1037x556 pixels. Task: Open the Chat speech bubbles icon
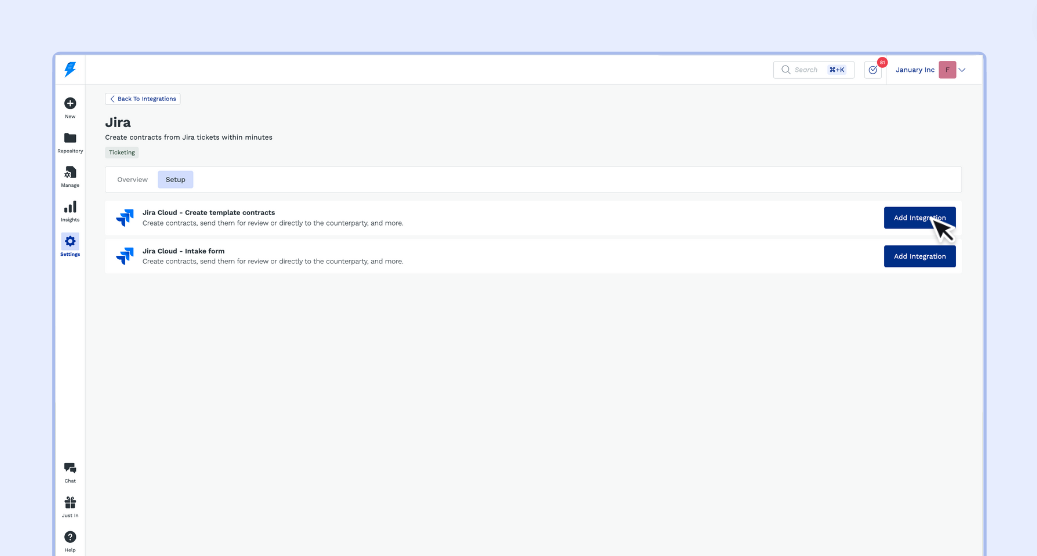coord(70,468)
